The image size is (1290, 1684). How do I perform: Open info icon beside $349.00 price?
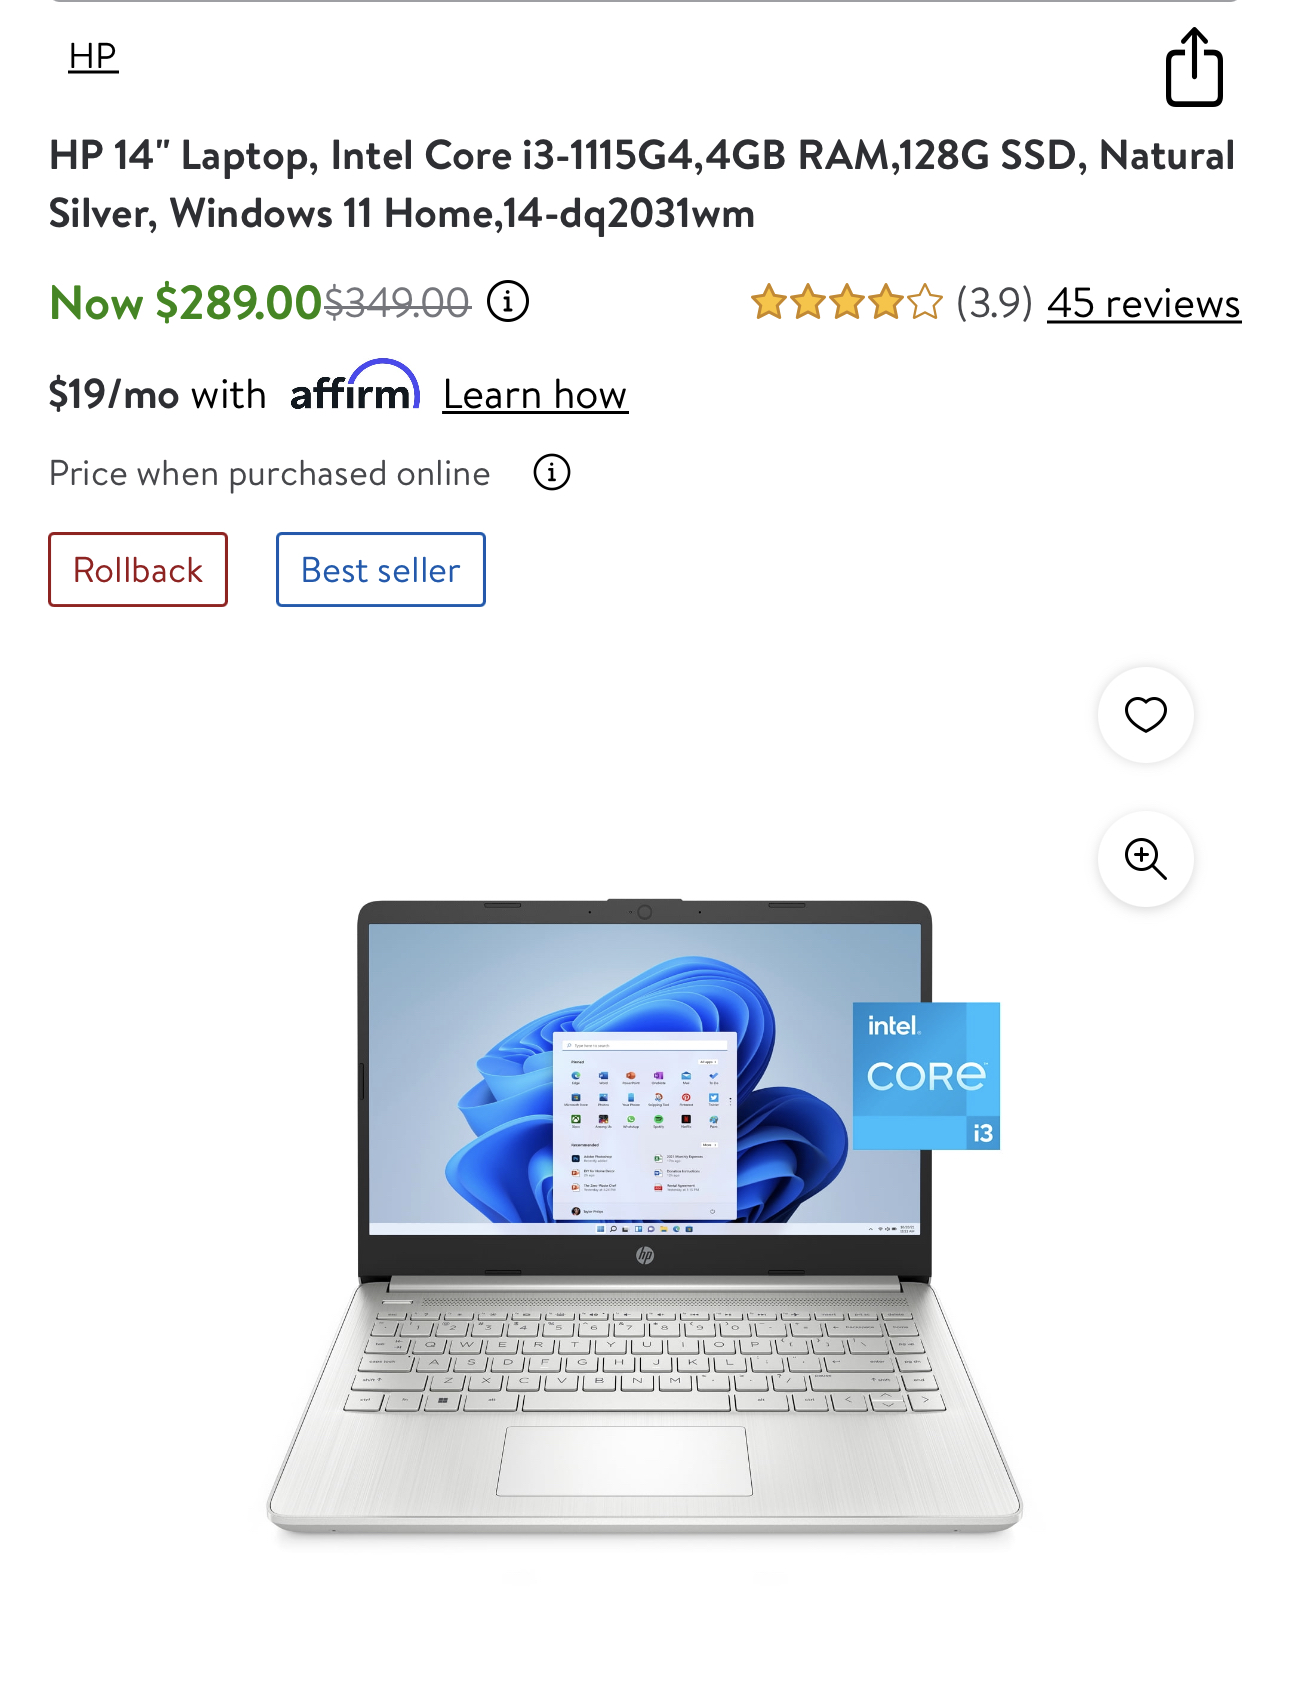tap(508, 301)
